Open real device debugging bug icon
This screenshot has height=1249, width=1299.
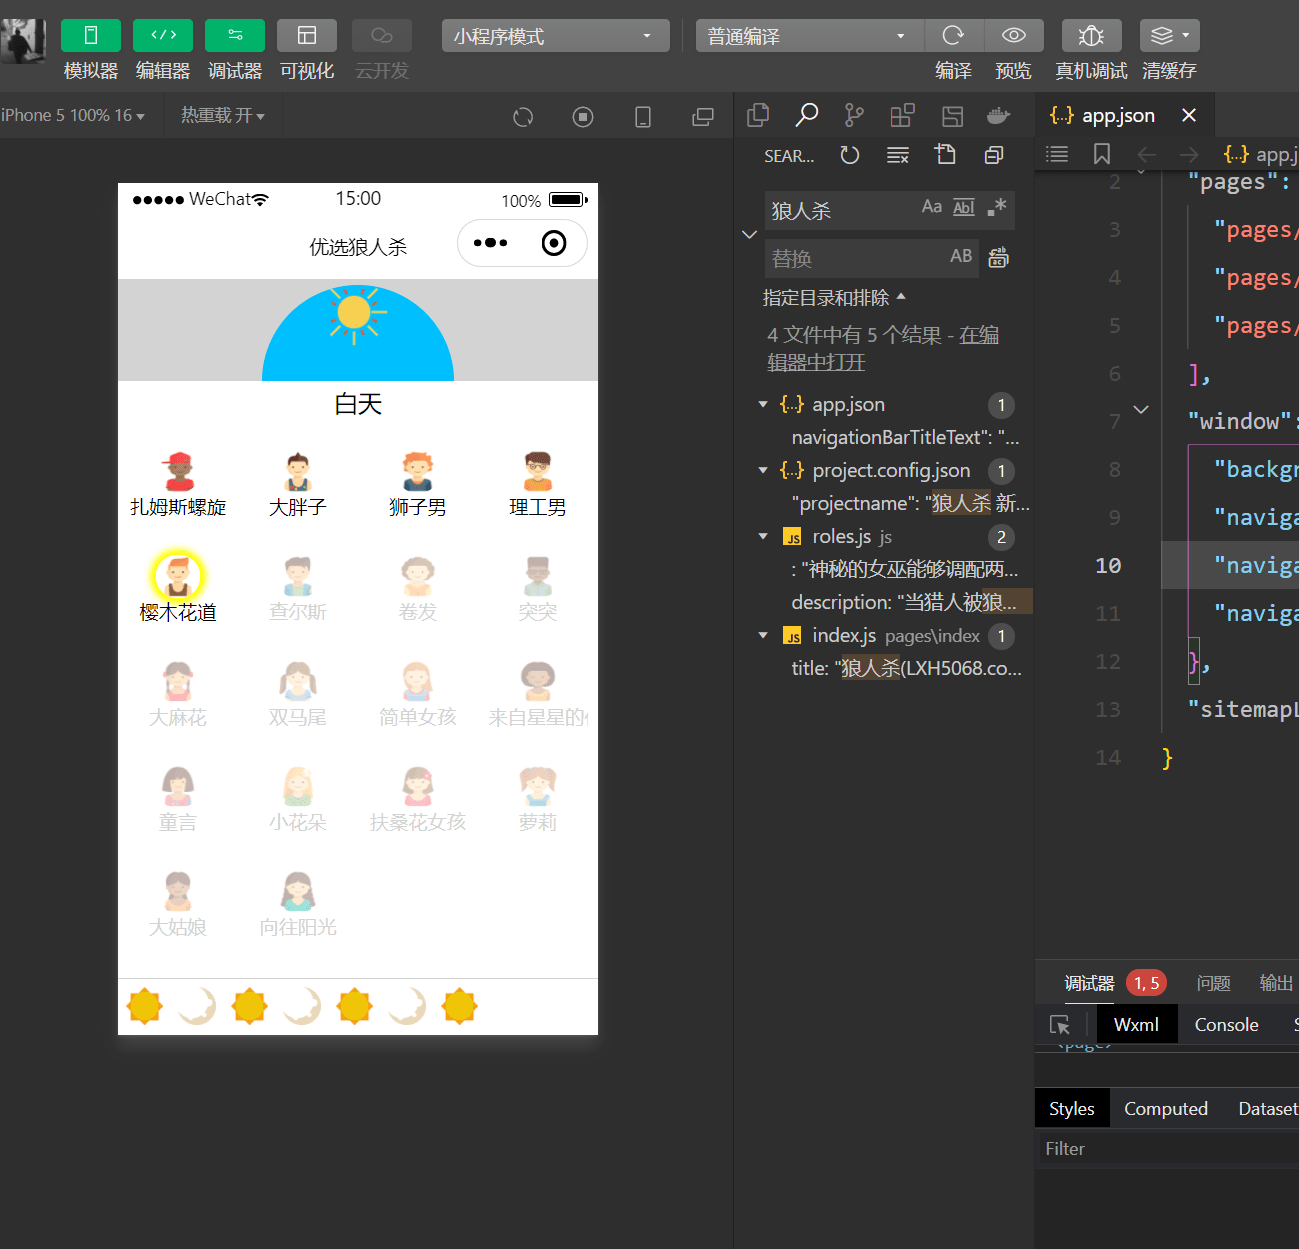click(1091, 36)
